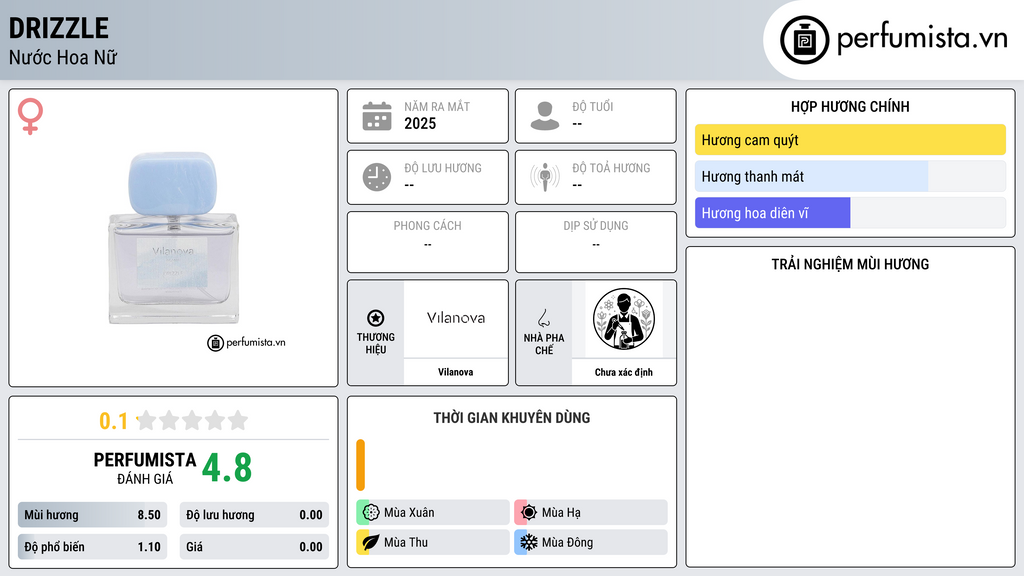Select the Hương hoa diên vĩ accord bar
The height and width of the screenshot is (576, 1024).
pos(850,213)
